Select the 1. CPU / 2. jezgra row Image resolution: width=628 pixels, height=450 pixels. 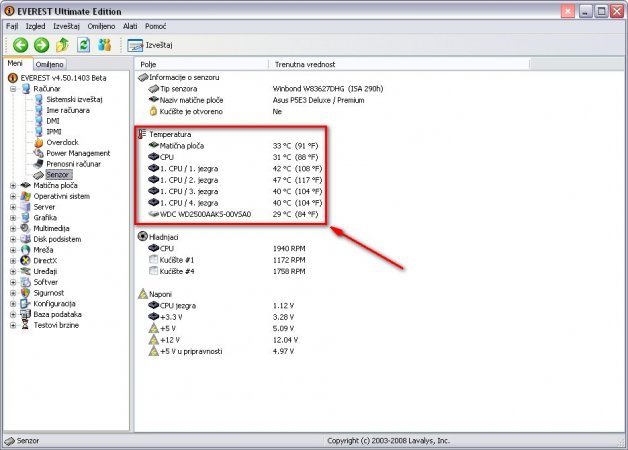click(x=235, y=180)
